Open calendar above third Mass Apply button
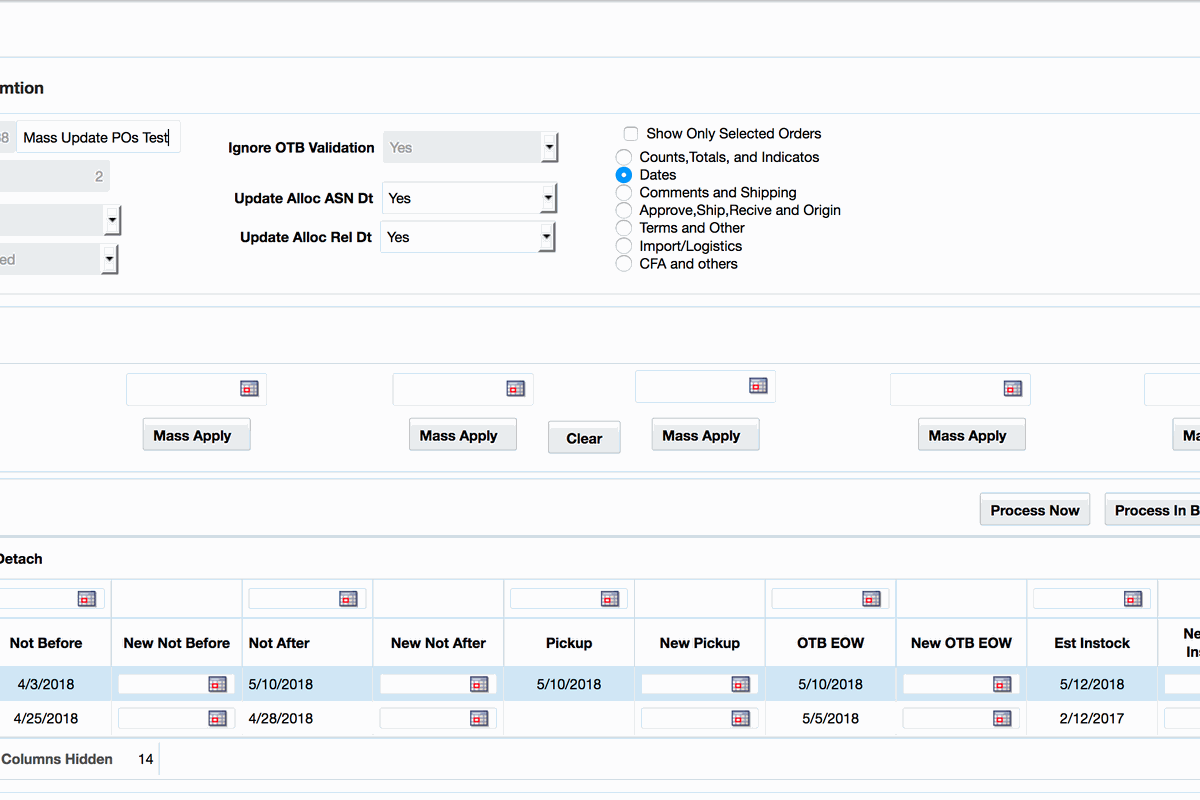The image size is (1200, 800). (x=758, y=385)
